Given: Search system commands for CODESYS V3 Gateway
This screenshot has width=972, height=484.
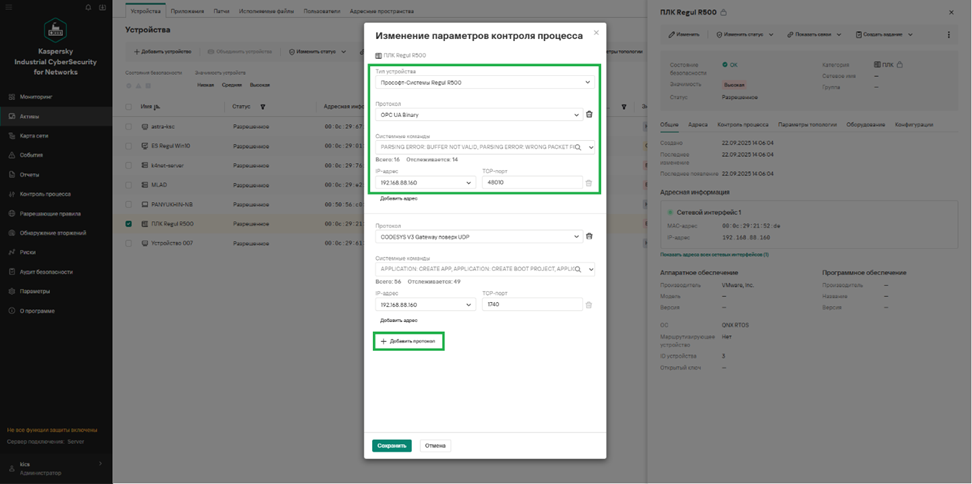Looking at the screenshot, I should click(x=578, y=269).
